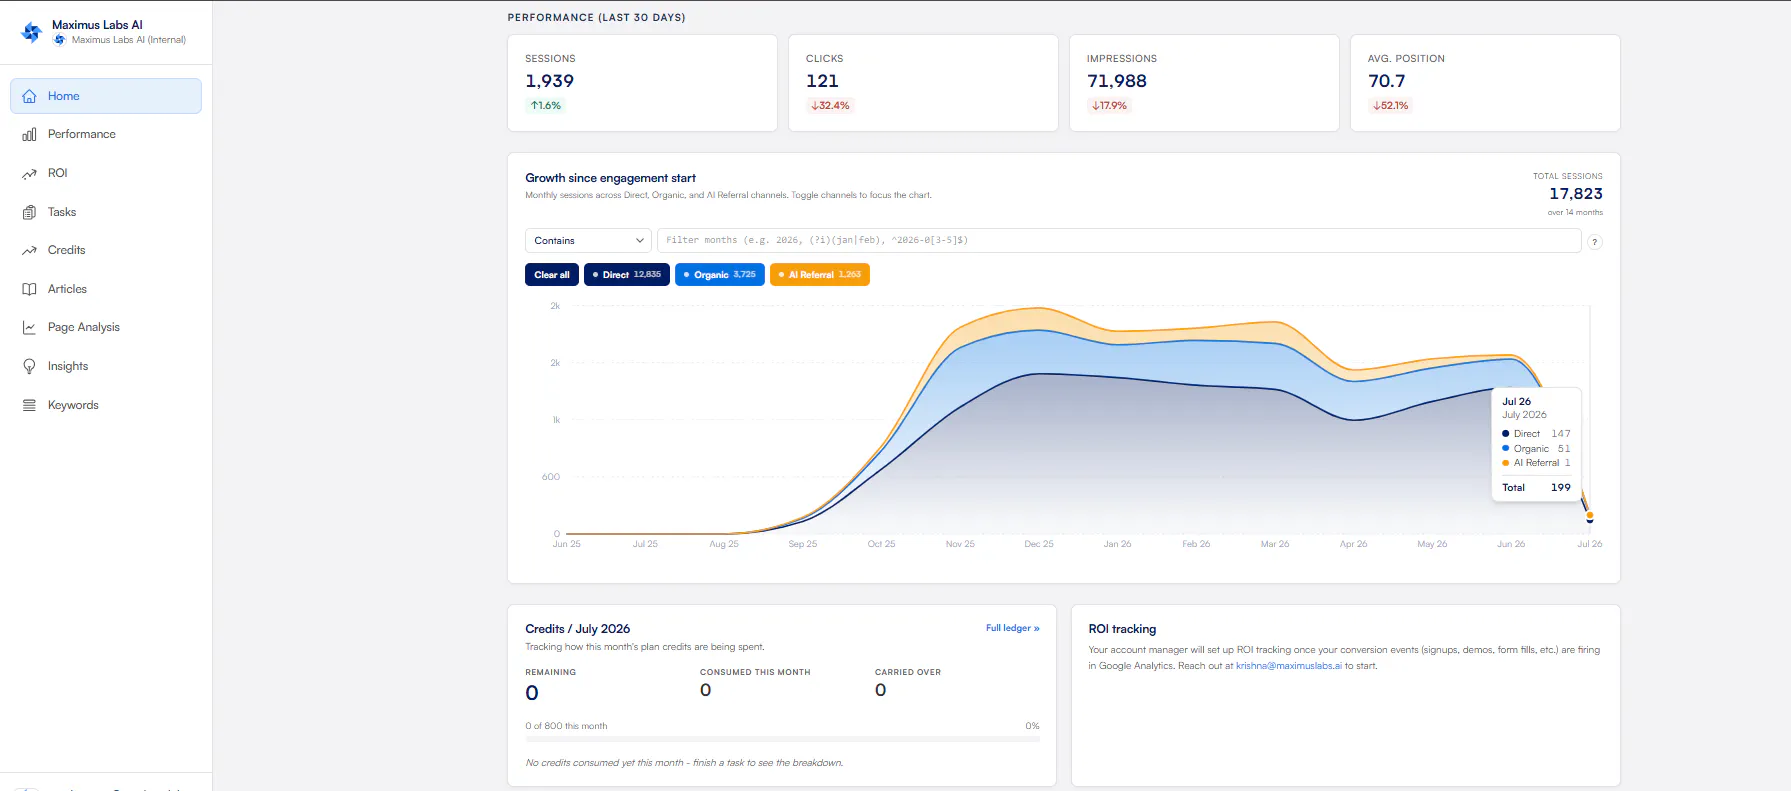The width and height of the screenshot is (1791, 791).
Task: Click the Impressions 71,988 card
Action: click(1204, 83)
